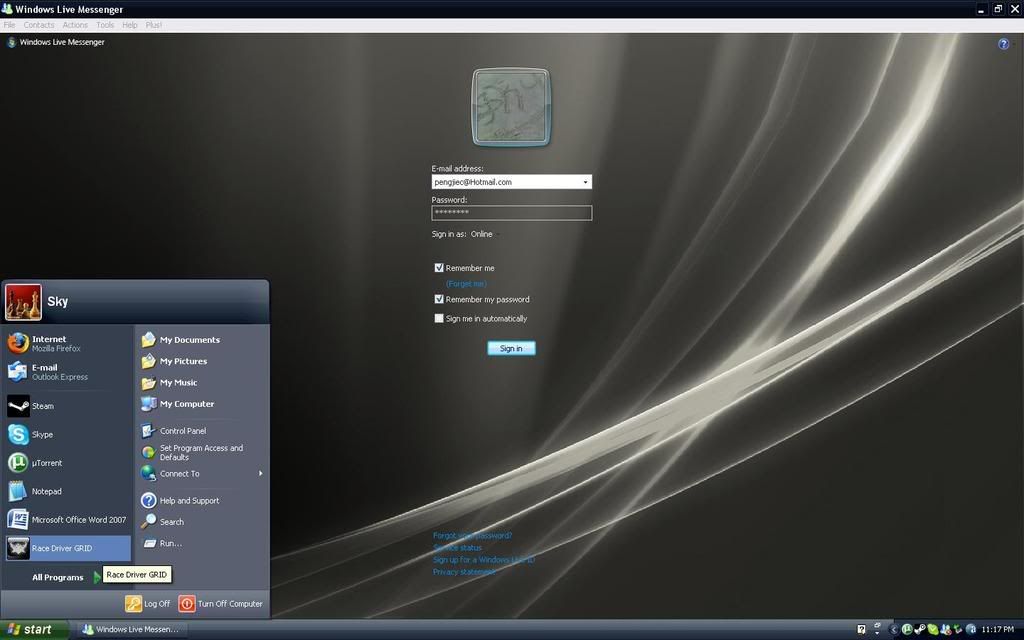The image size is (1024, 640).
Task: Click the µTorrent icon in system tray
Action: 906,630
